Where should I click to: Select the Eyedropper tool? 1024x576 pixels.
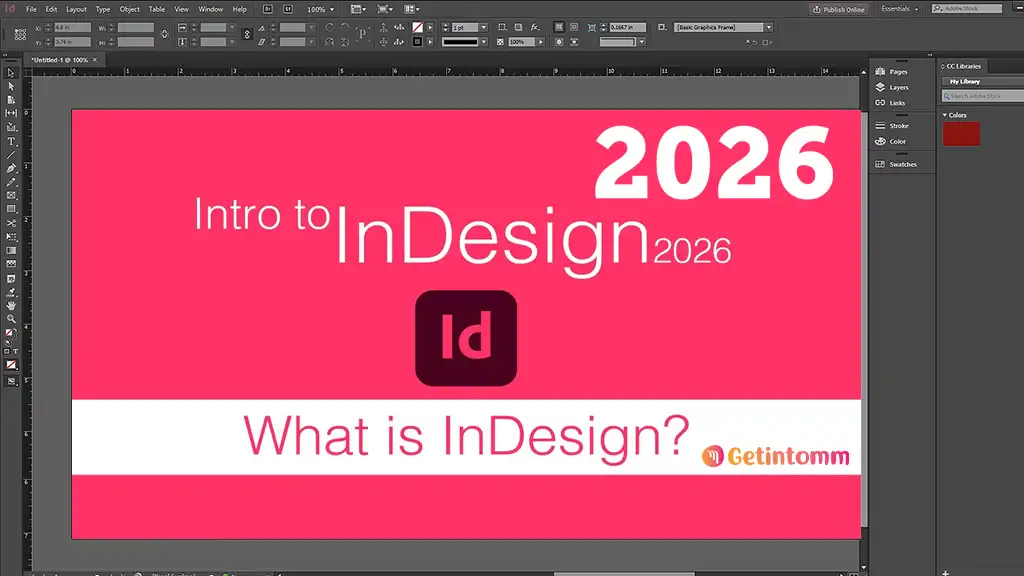(x=11, y=293)
